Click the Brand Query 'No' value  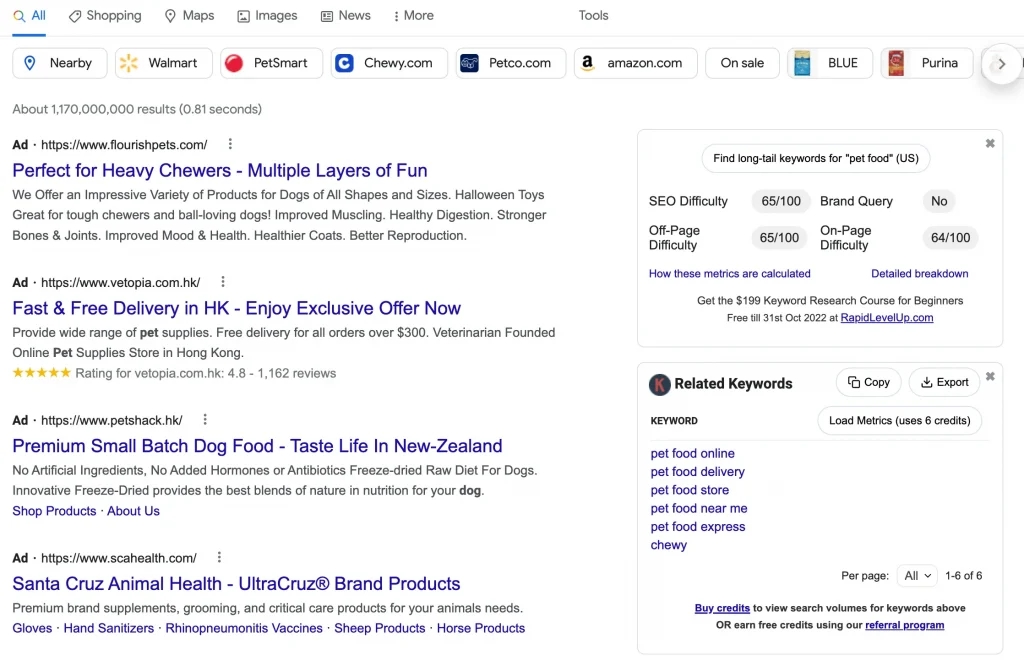(x=939, y=202)
